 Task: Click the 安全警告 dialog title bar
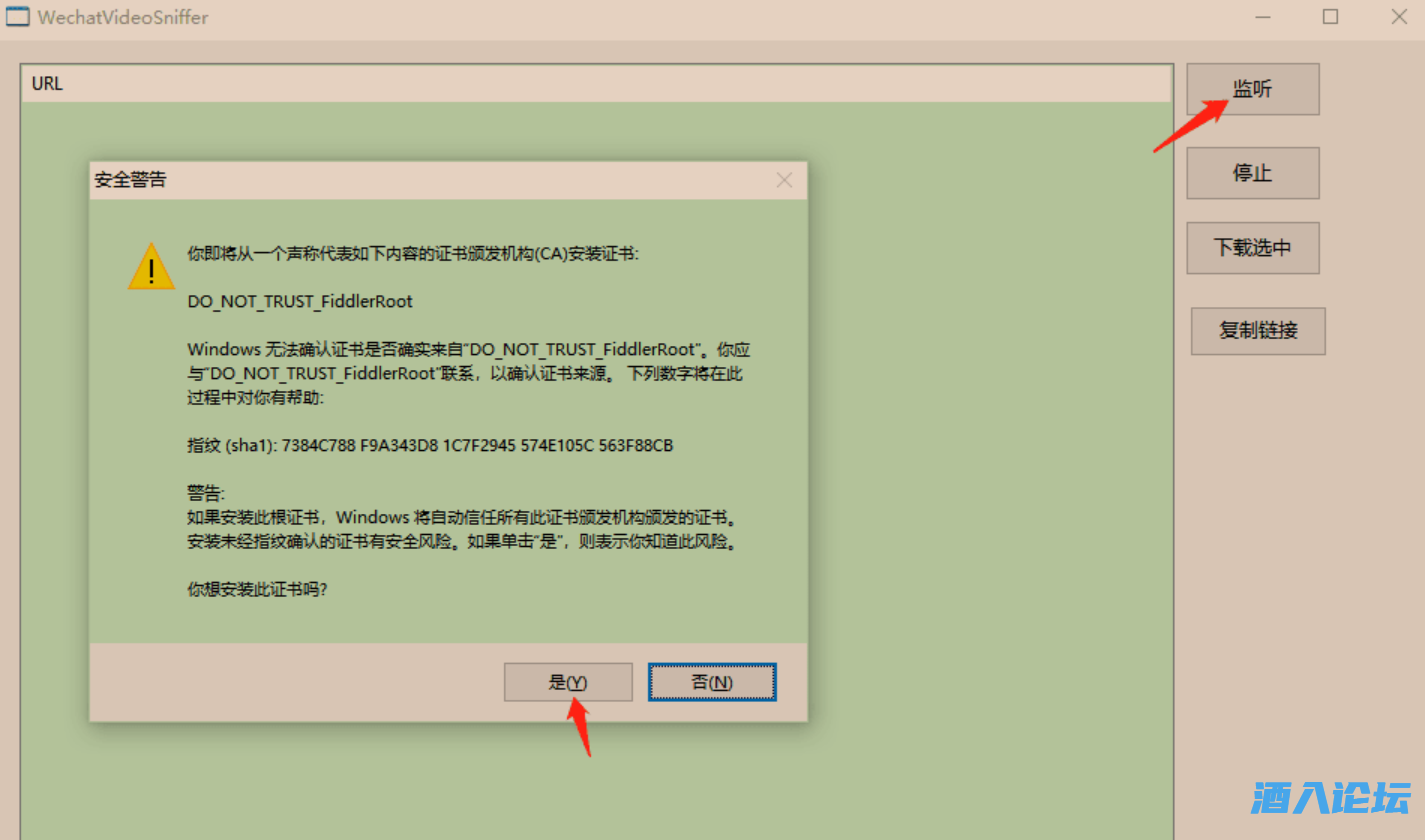[430, 180]
